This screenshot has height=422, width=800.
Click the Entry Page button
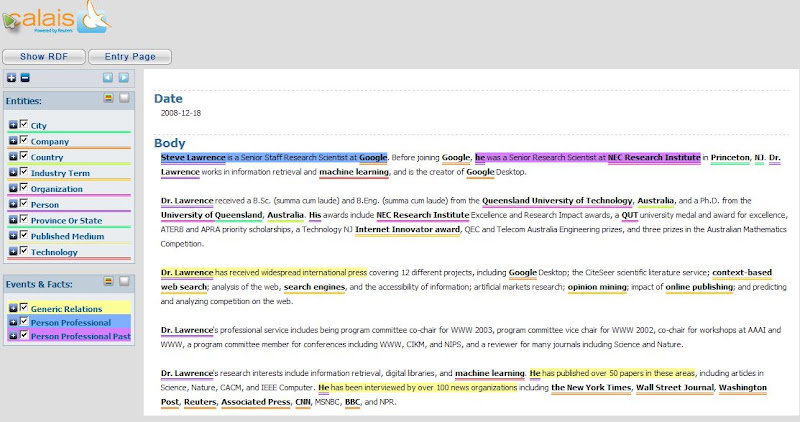pyautogui.click(x=130, y=57)
